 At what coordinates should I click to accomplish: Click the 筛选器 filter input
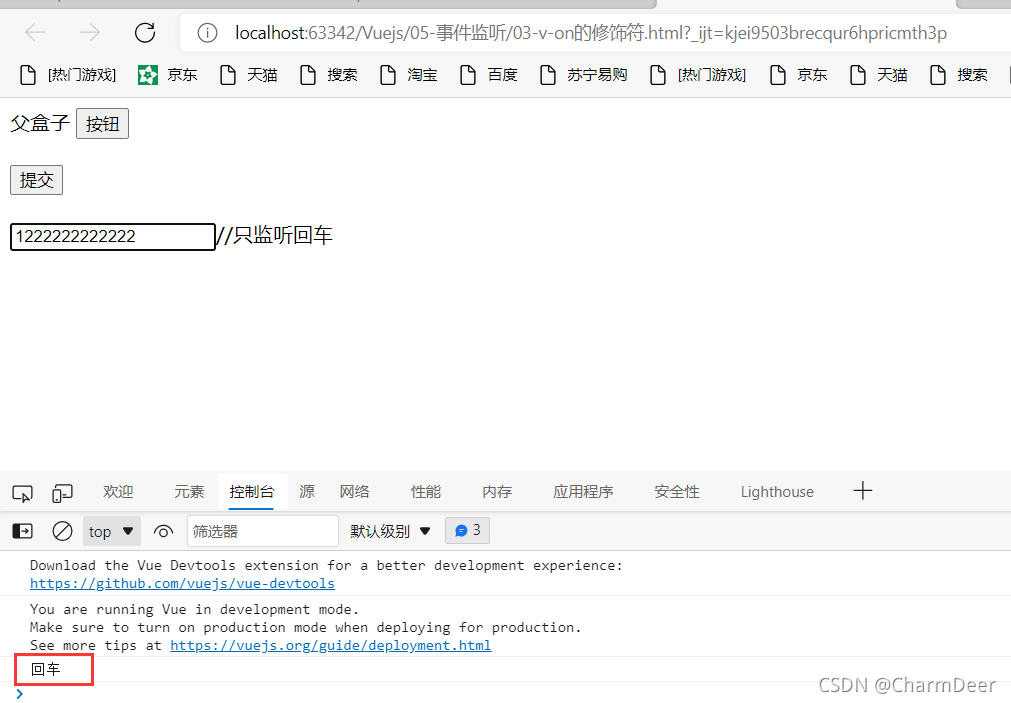click(x=262, y=531)
